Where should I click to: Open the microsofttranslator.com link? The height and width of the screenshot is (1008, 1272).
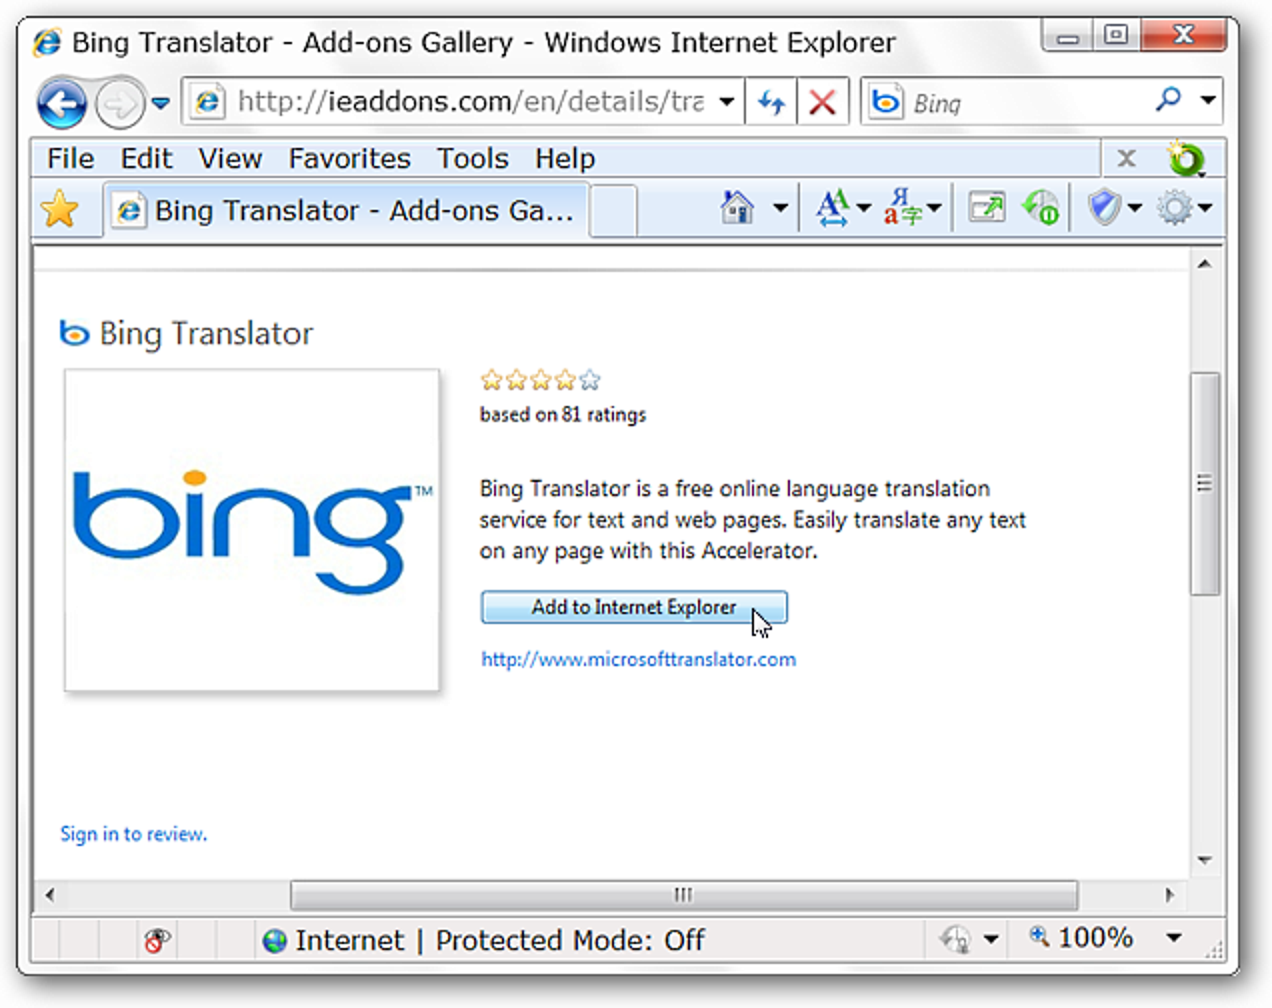(638, 659)
